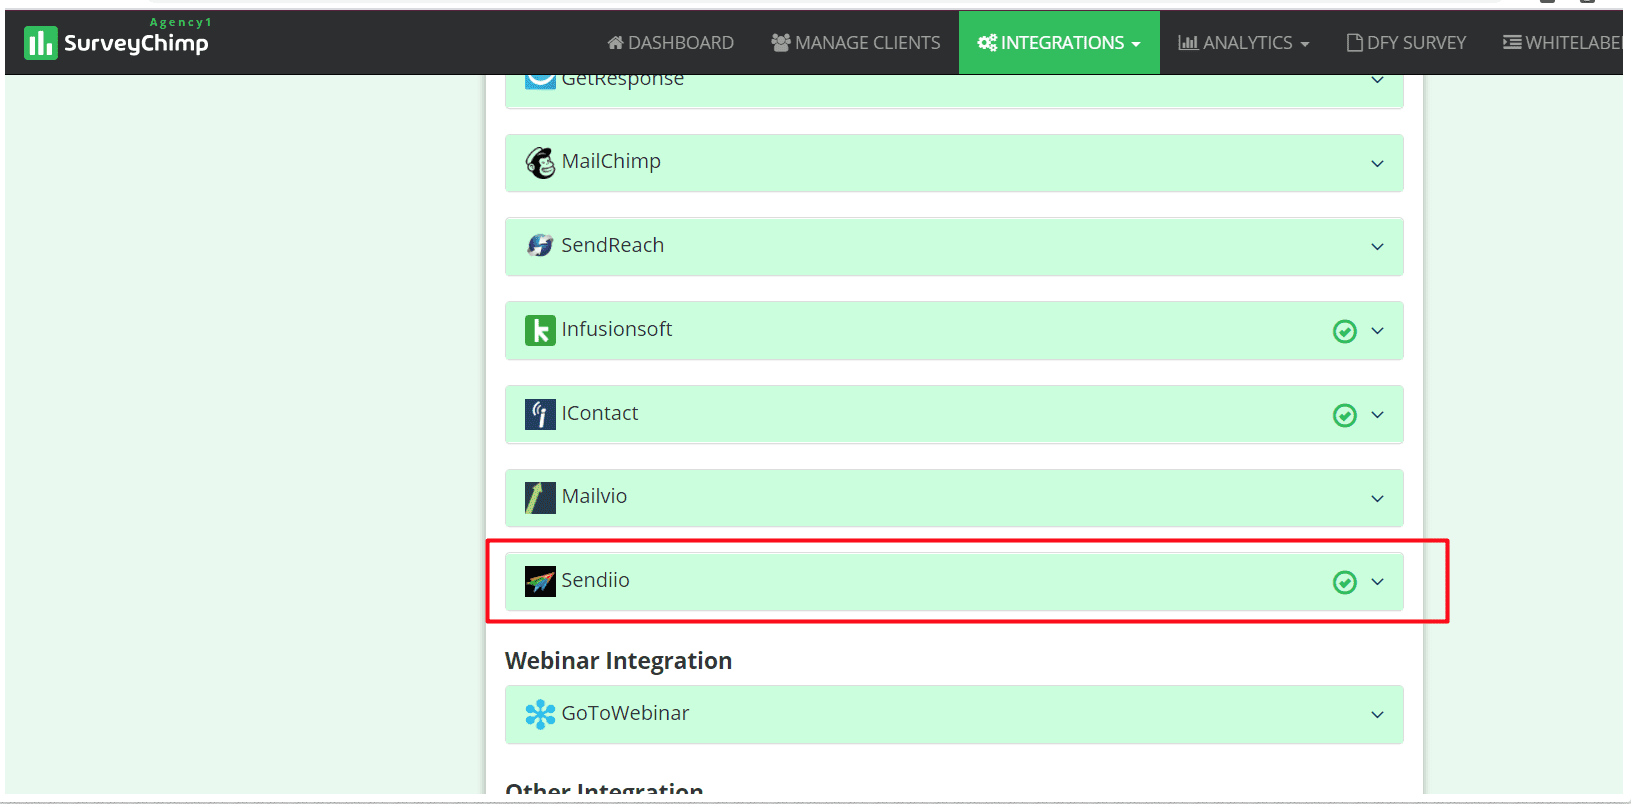Click the IContact connected checkmark

1344,415
